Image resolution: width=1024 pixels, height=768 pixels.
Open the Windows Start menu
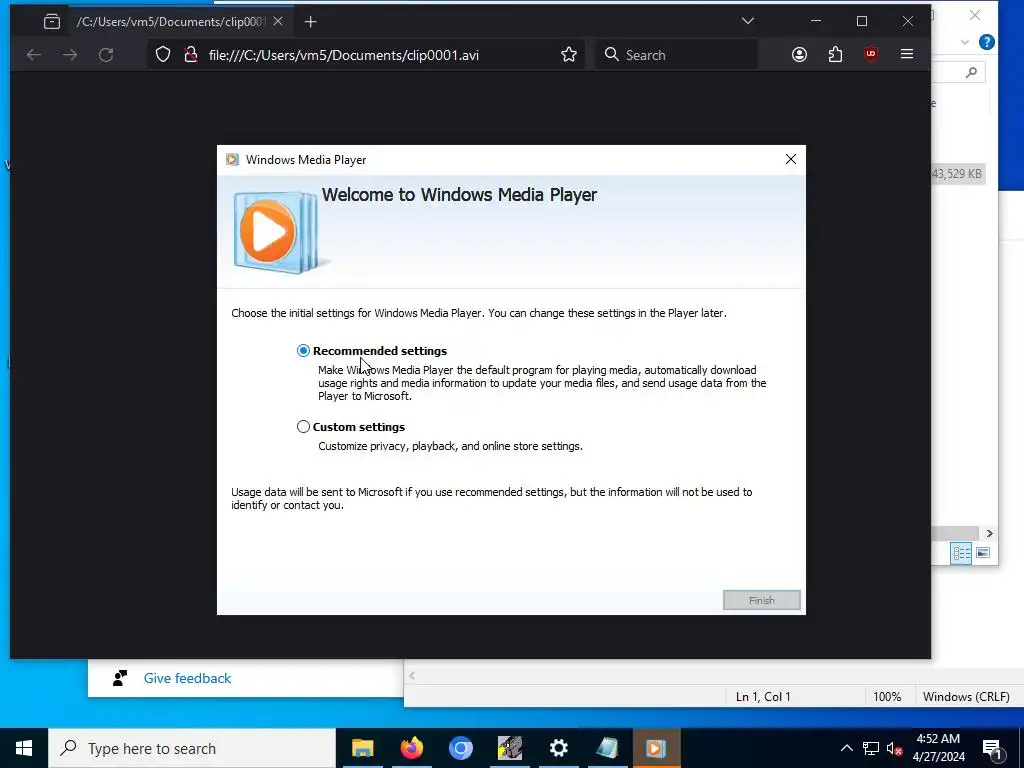24,748
